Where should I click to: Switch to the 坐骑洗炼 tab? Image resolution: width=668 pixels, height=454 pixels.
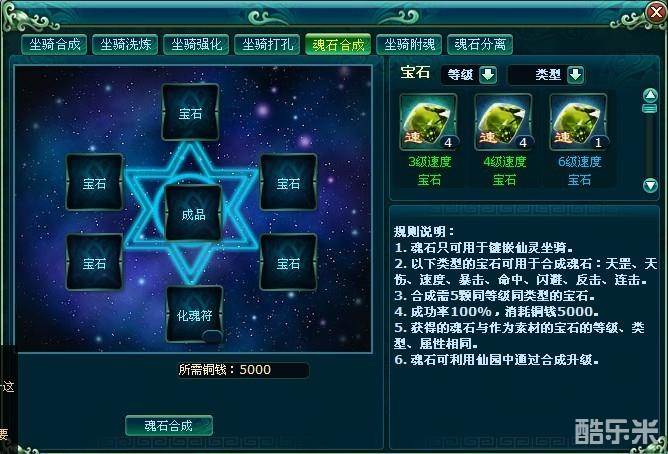click(x=125, y=44)
